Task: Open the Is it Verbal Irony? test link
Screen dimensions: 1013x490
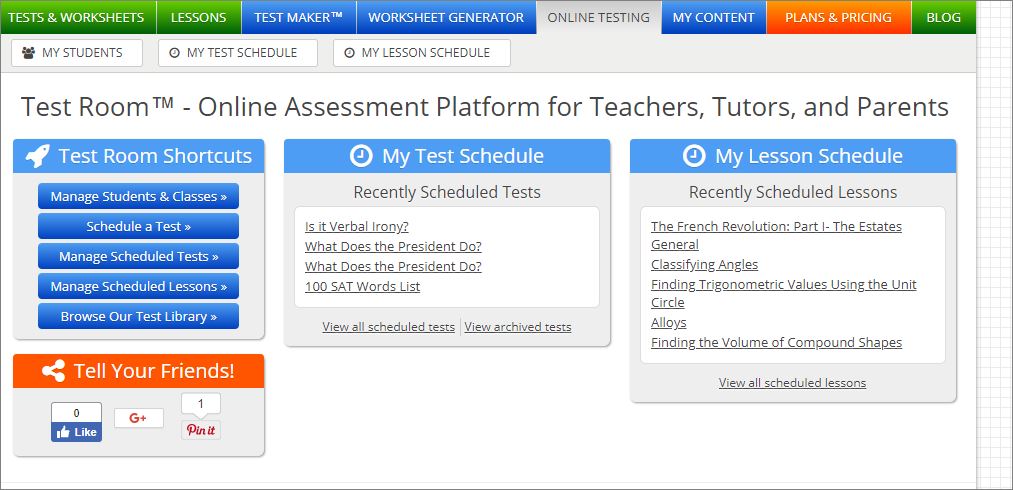Action: click(x=357, y=226)
